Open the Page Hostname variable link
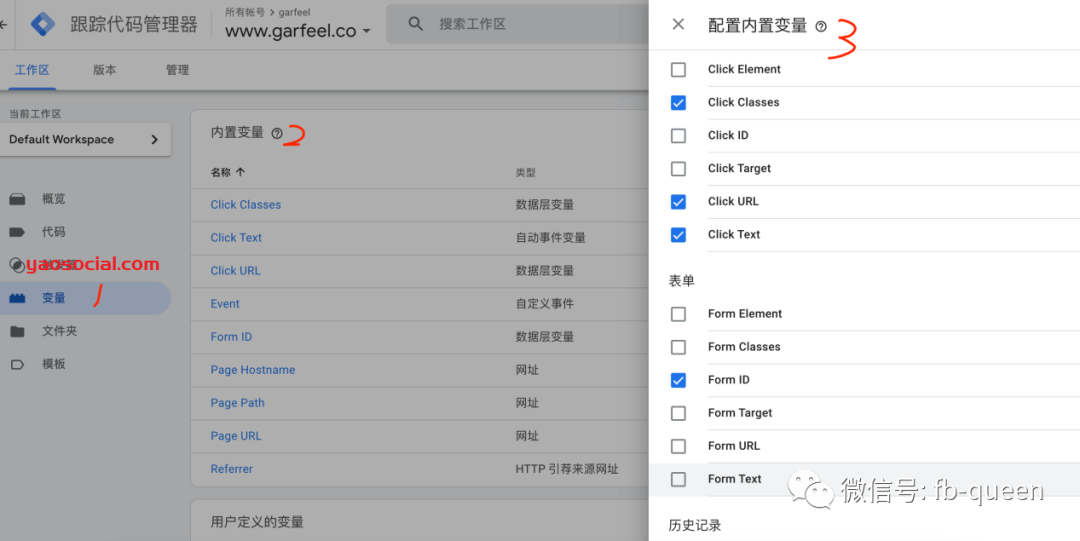This screenshot has width=1080, height=541. coord(253,370)
